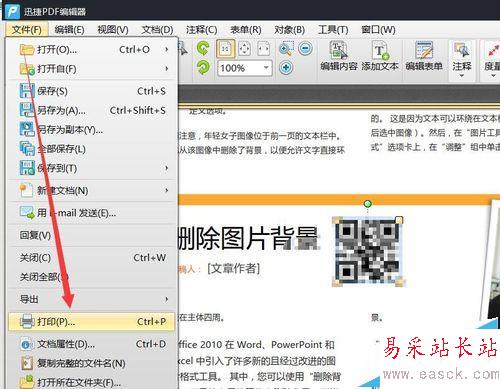
Task: Select the actual size 1:1 page icon
Action: [x=226, y=49]
